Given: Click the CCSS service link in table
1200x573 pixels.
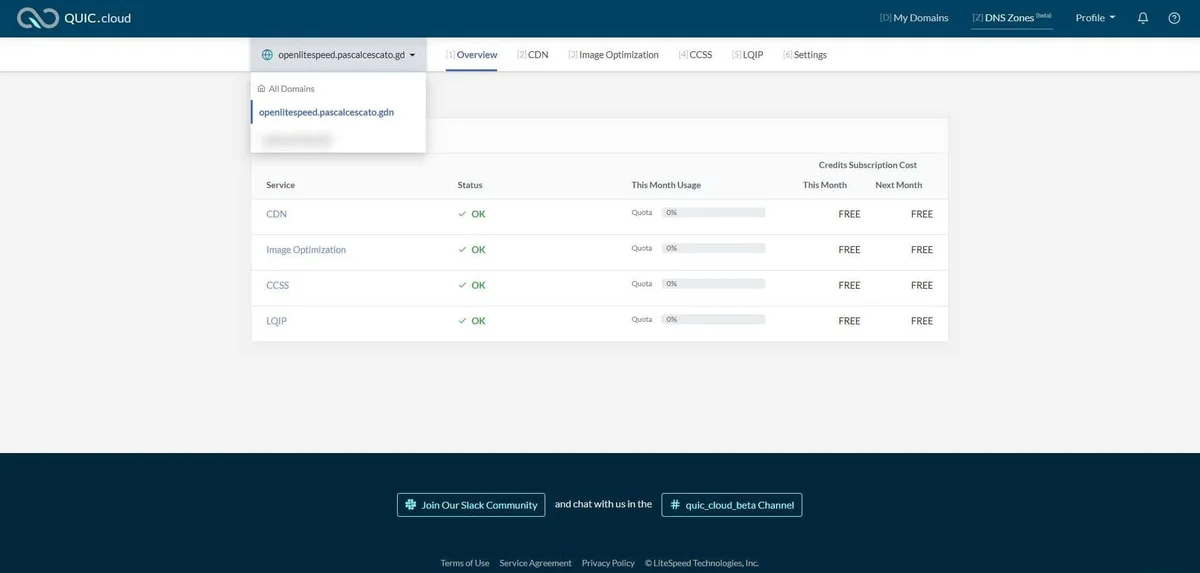Looking at the screenshot, I should point(277,285).
